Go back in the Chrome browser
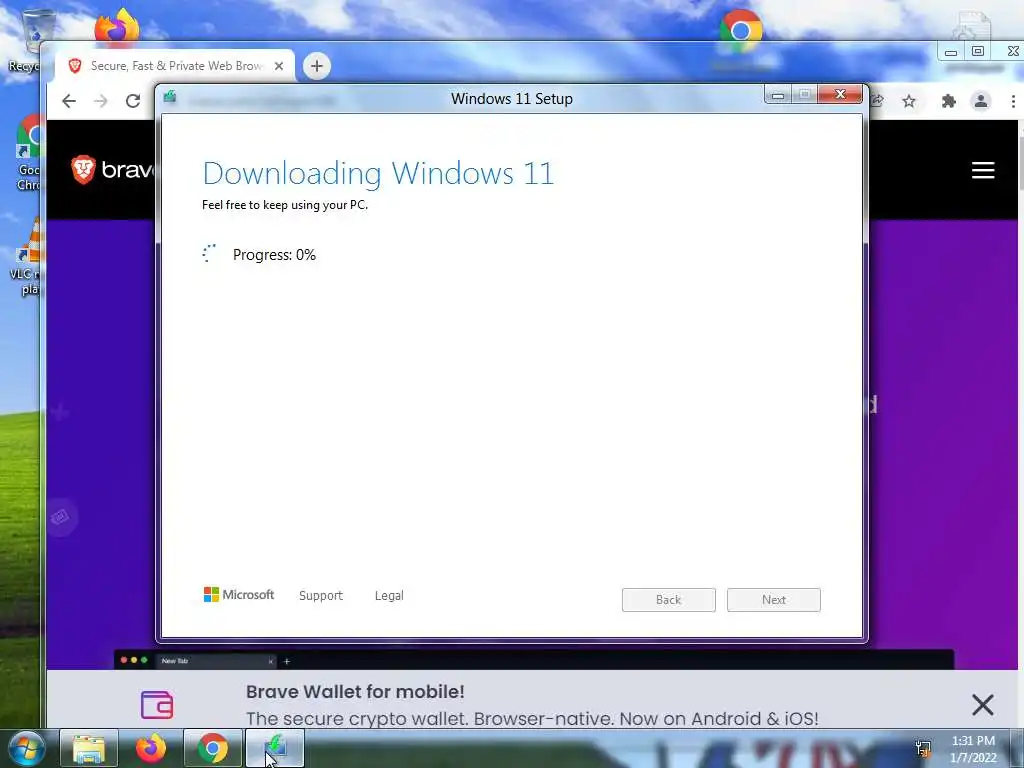Image resolution: width=1024 pixels, height=768 pixels. (69, 101)
